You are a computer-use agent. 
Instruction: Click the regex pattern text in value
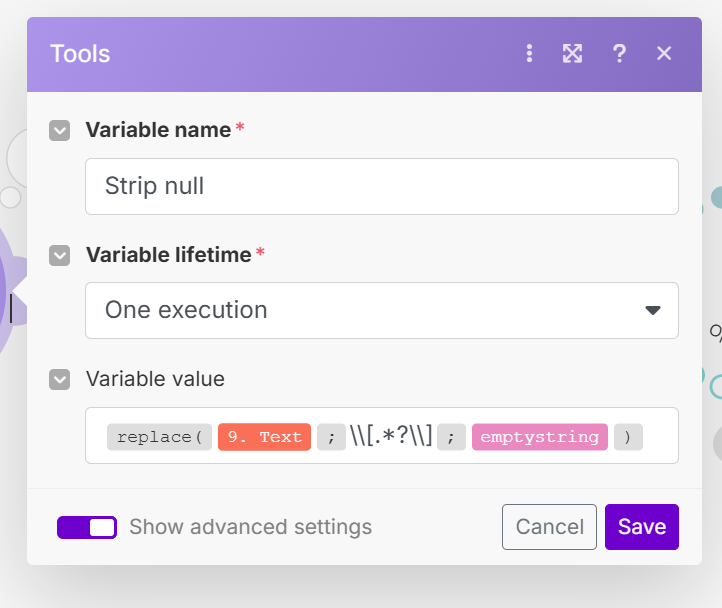point(391,437)
